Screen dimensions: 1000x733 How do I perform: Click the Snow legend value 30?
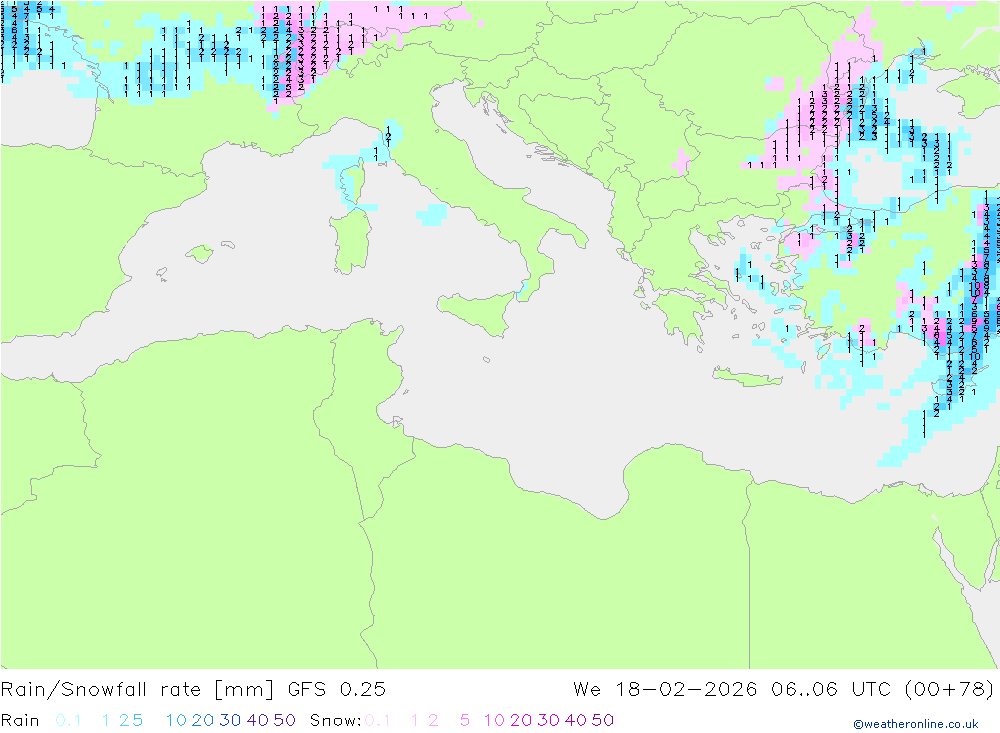point(548,720)
